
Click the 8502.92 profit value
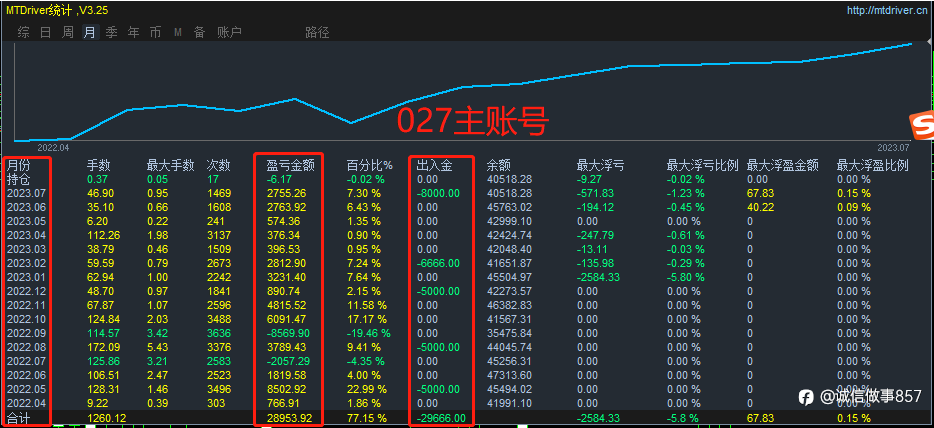point(287,389)
